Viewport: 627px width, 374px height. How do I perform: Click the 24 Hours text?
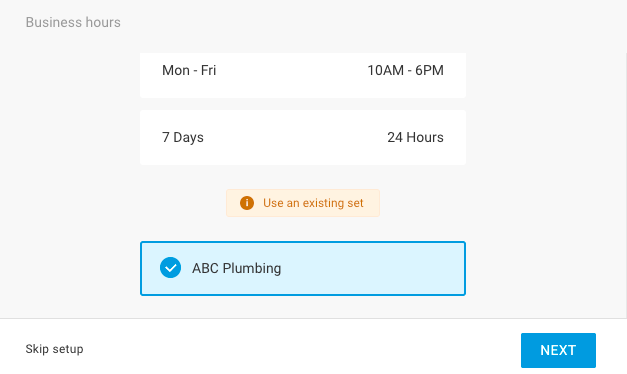[415, 137]
